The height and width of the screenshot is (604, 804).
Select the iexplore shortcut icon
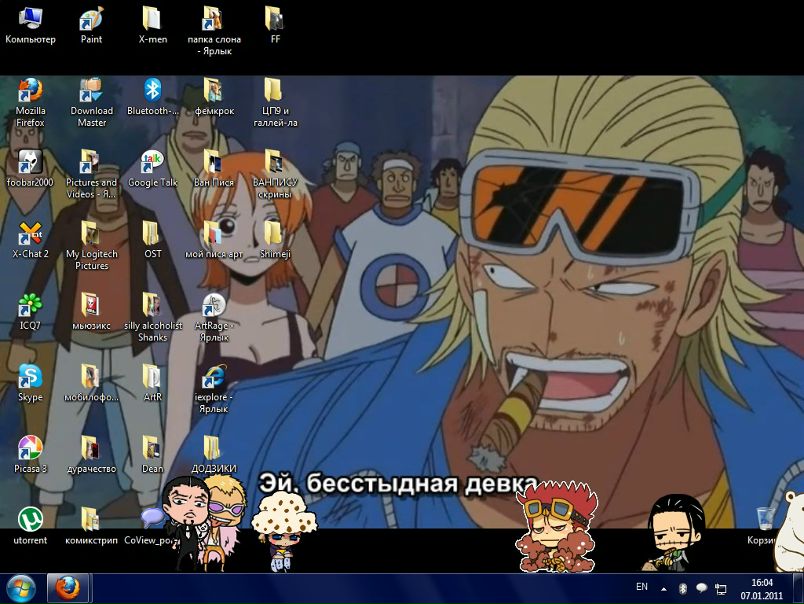point(212,378)
